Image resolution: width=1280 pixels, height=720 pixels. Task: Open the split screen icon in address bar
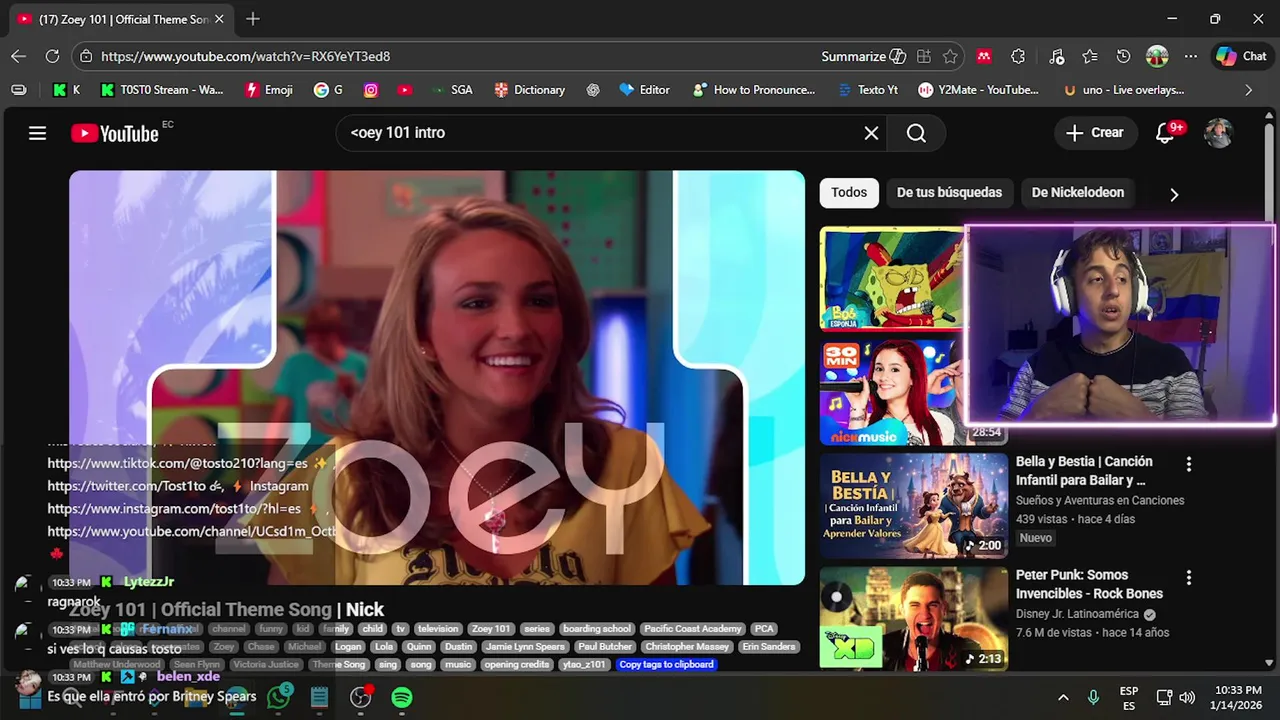point(923,57)
